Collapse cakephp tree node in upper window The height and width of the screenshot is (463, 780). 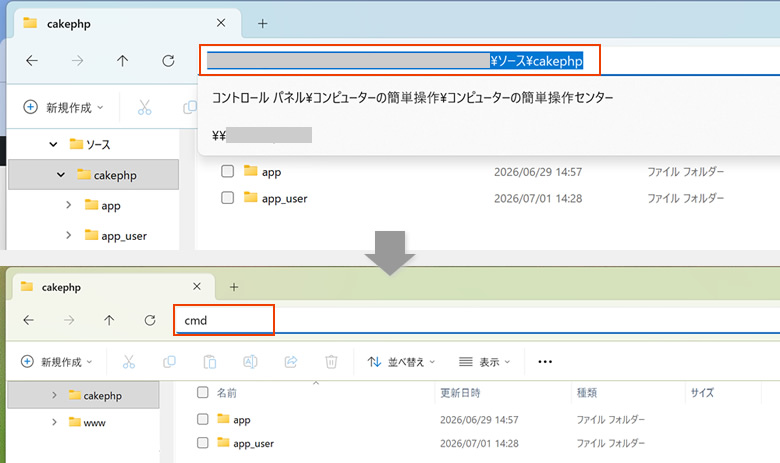pos(61,175)
